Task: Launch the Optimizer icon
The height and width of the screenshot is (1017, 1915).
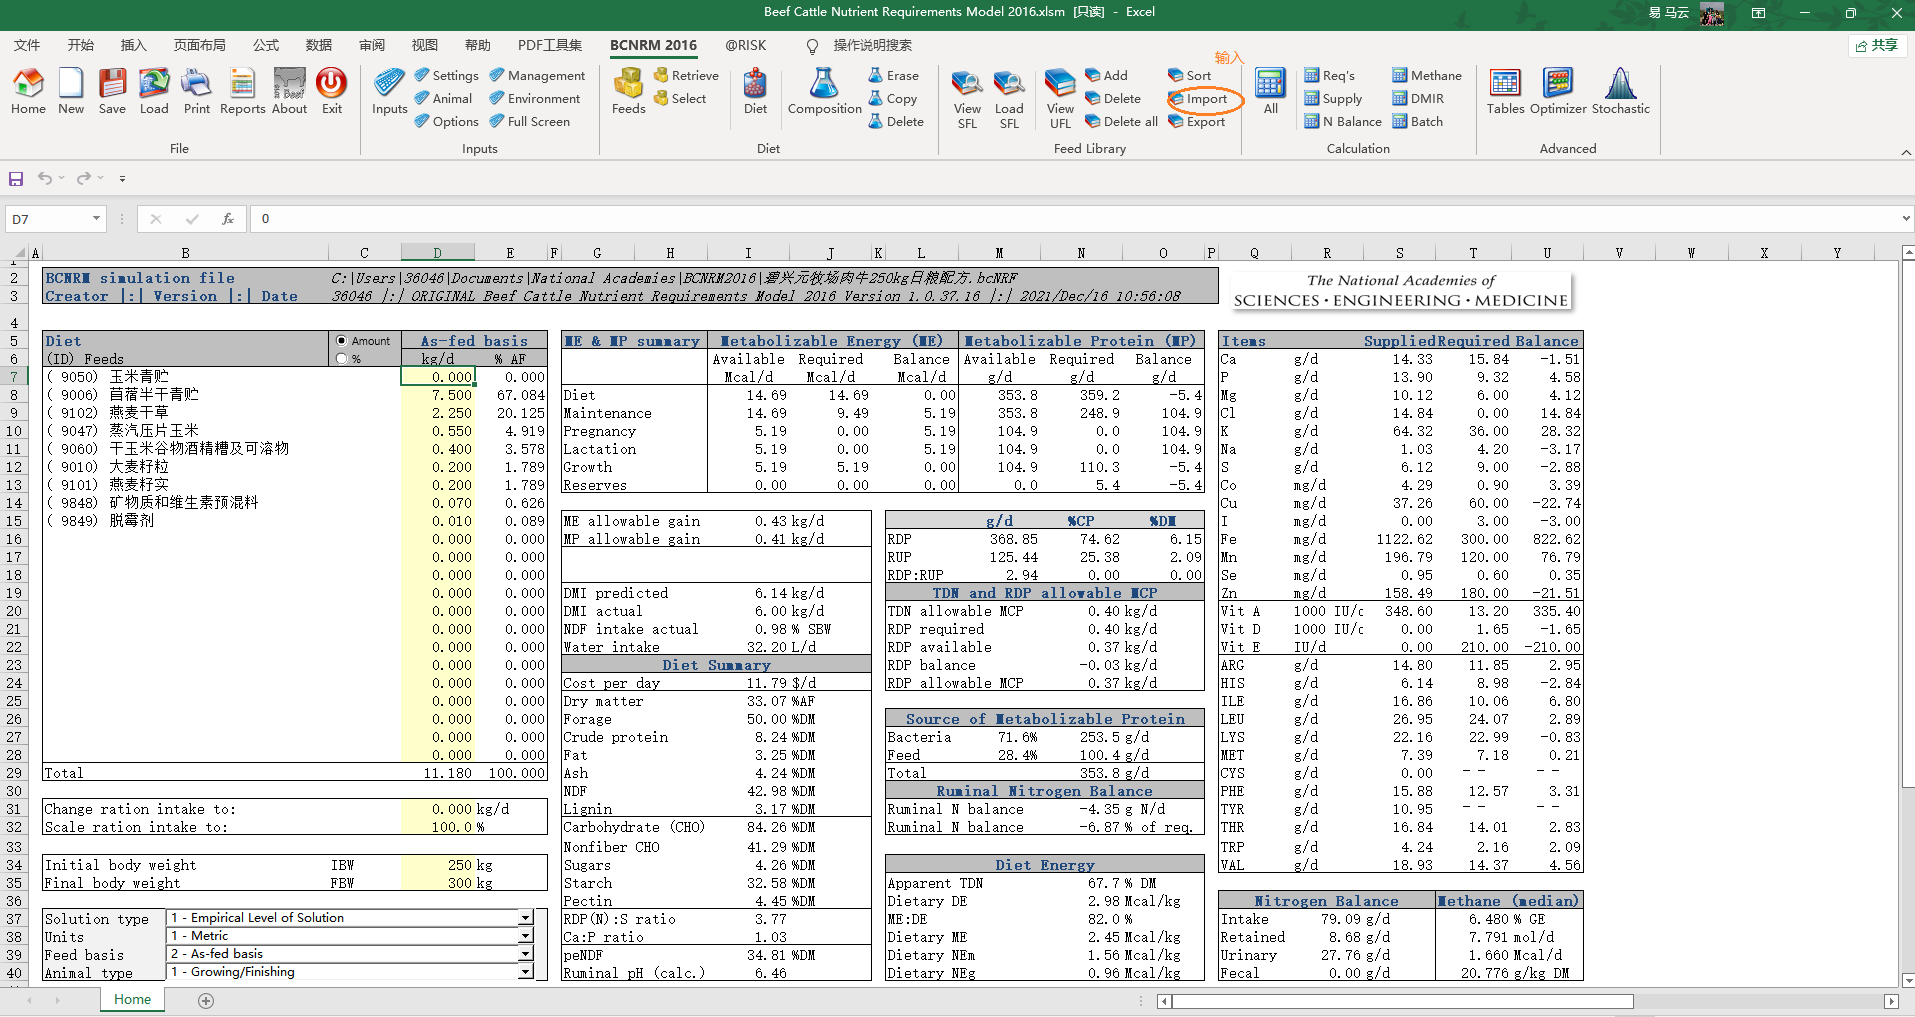Action: [1558, 91]
